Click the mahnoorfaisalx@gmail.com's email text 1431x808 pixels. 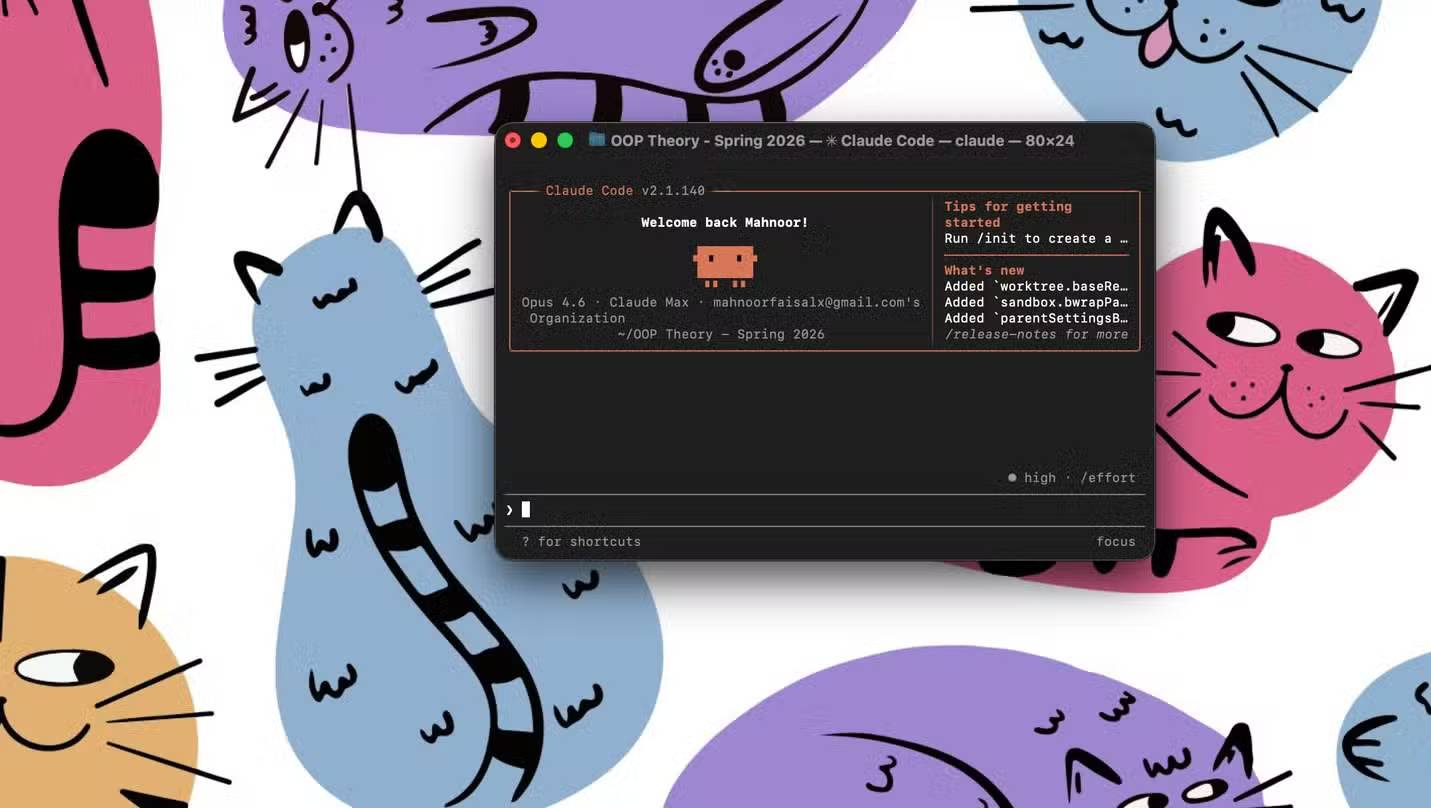816,302
